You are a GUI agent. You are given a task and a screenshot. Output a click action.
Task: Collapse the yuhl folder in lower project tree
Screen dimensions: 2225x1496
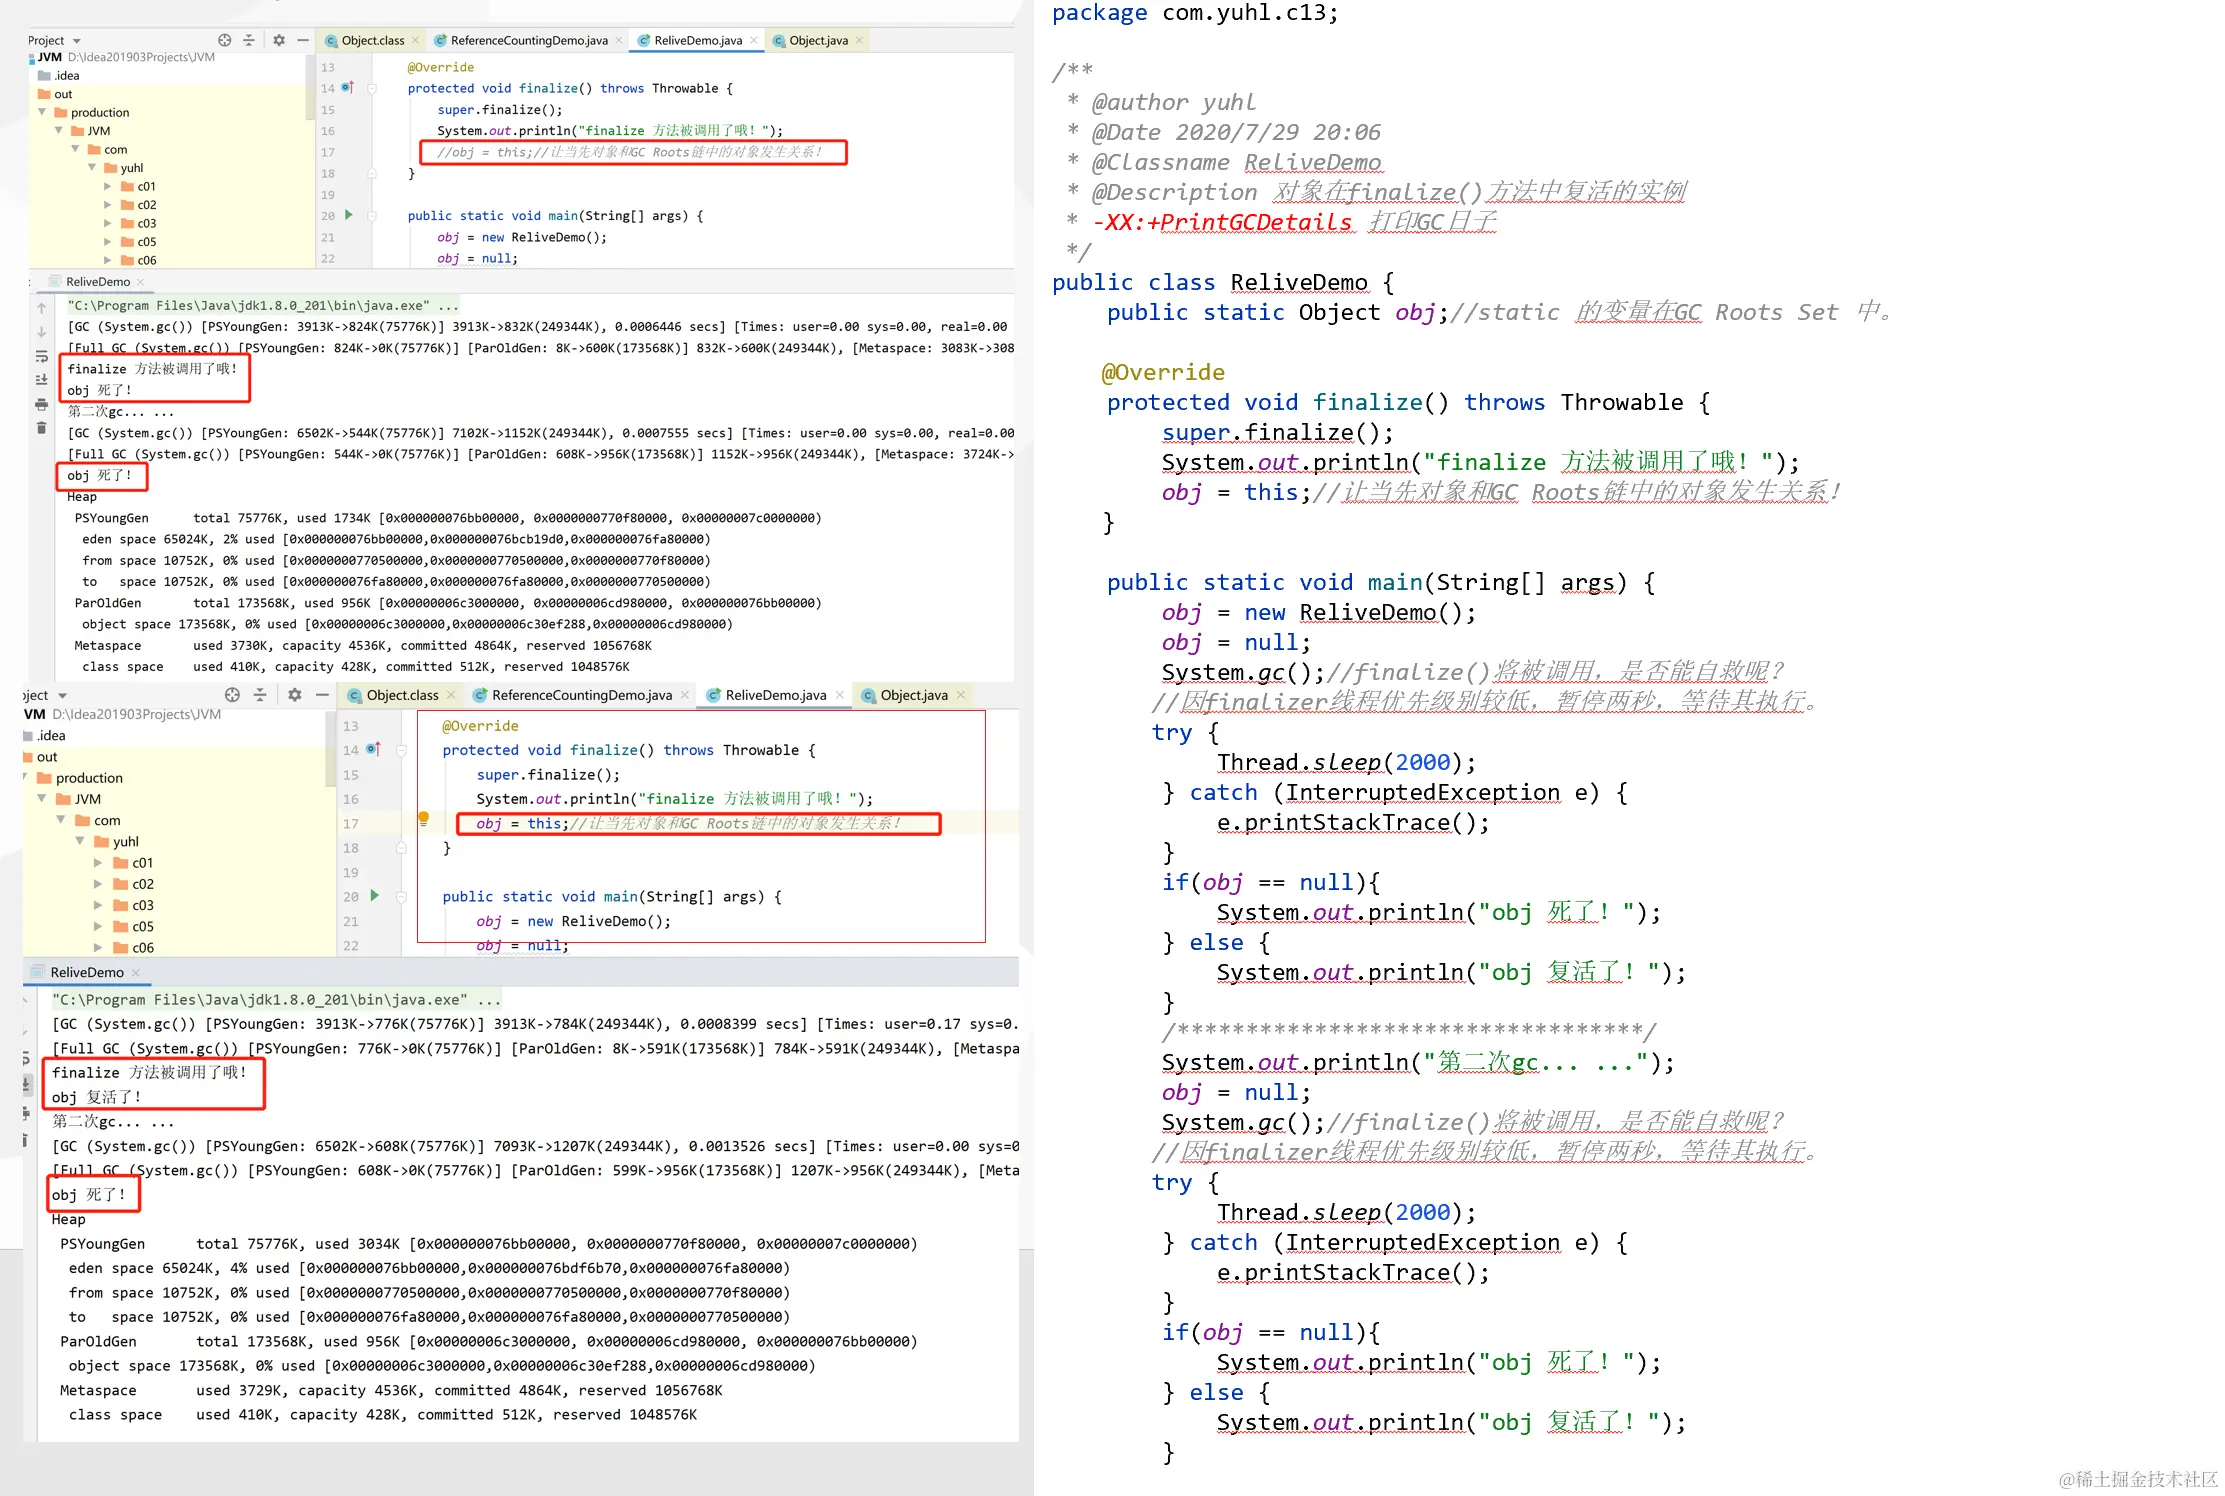[x=81, y=841]
